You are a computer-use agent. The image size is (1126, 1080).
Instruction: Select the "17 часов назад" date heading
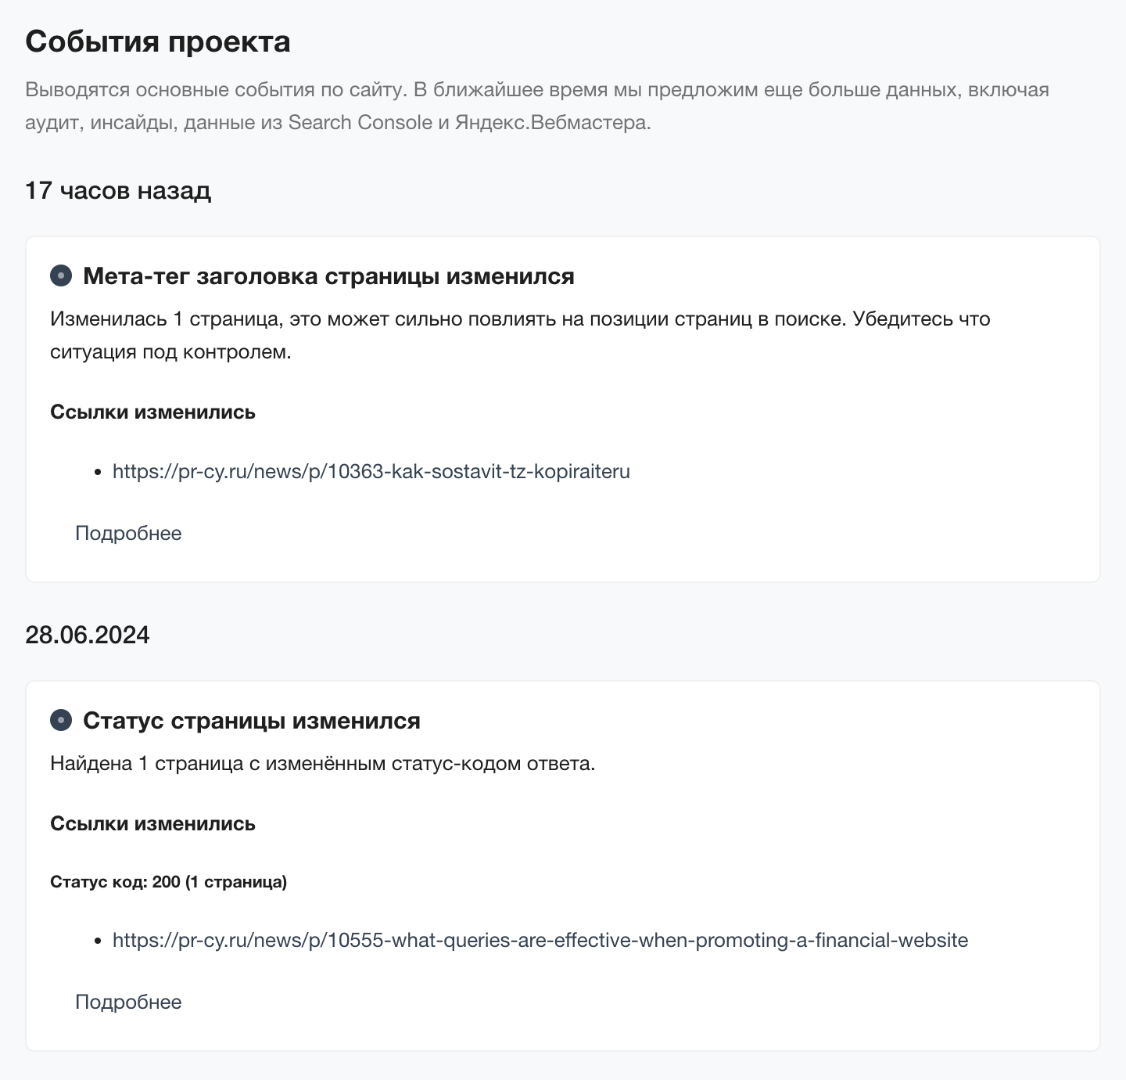point(118,190)
